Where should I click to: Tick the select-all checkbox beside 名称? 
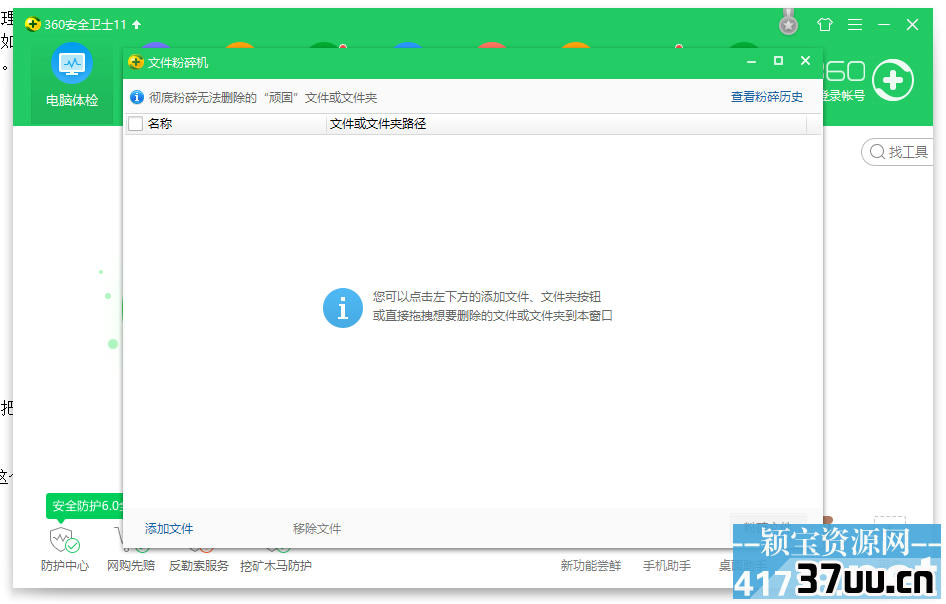(136, 124)
